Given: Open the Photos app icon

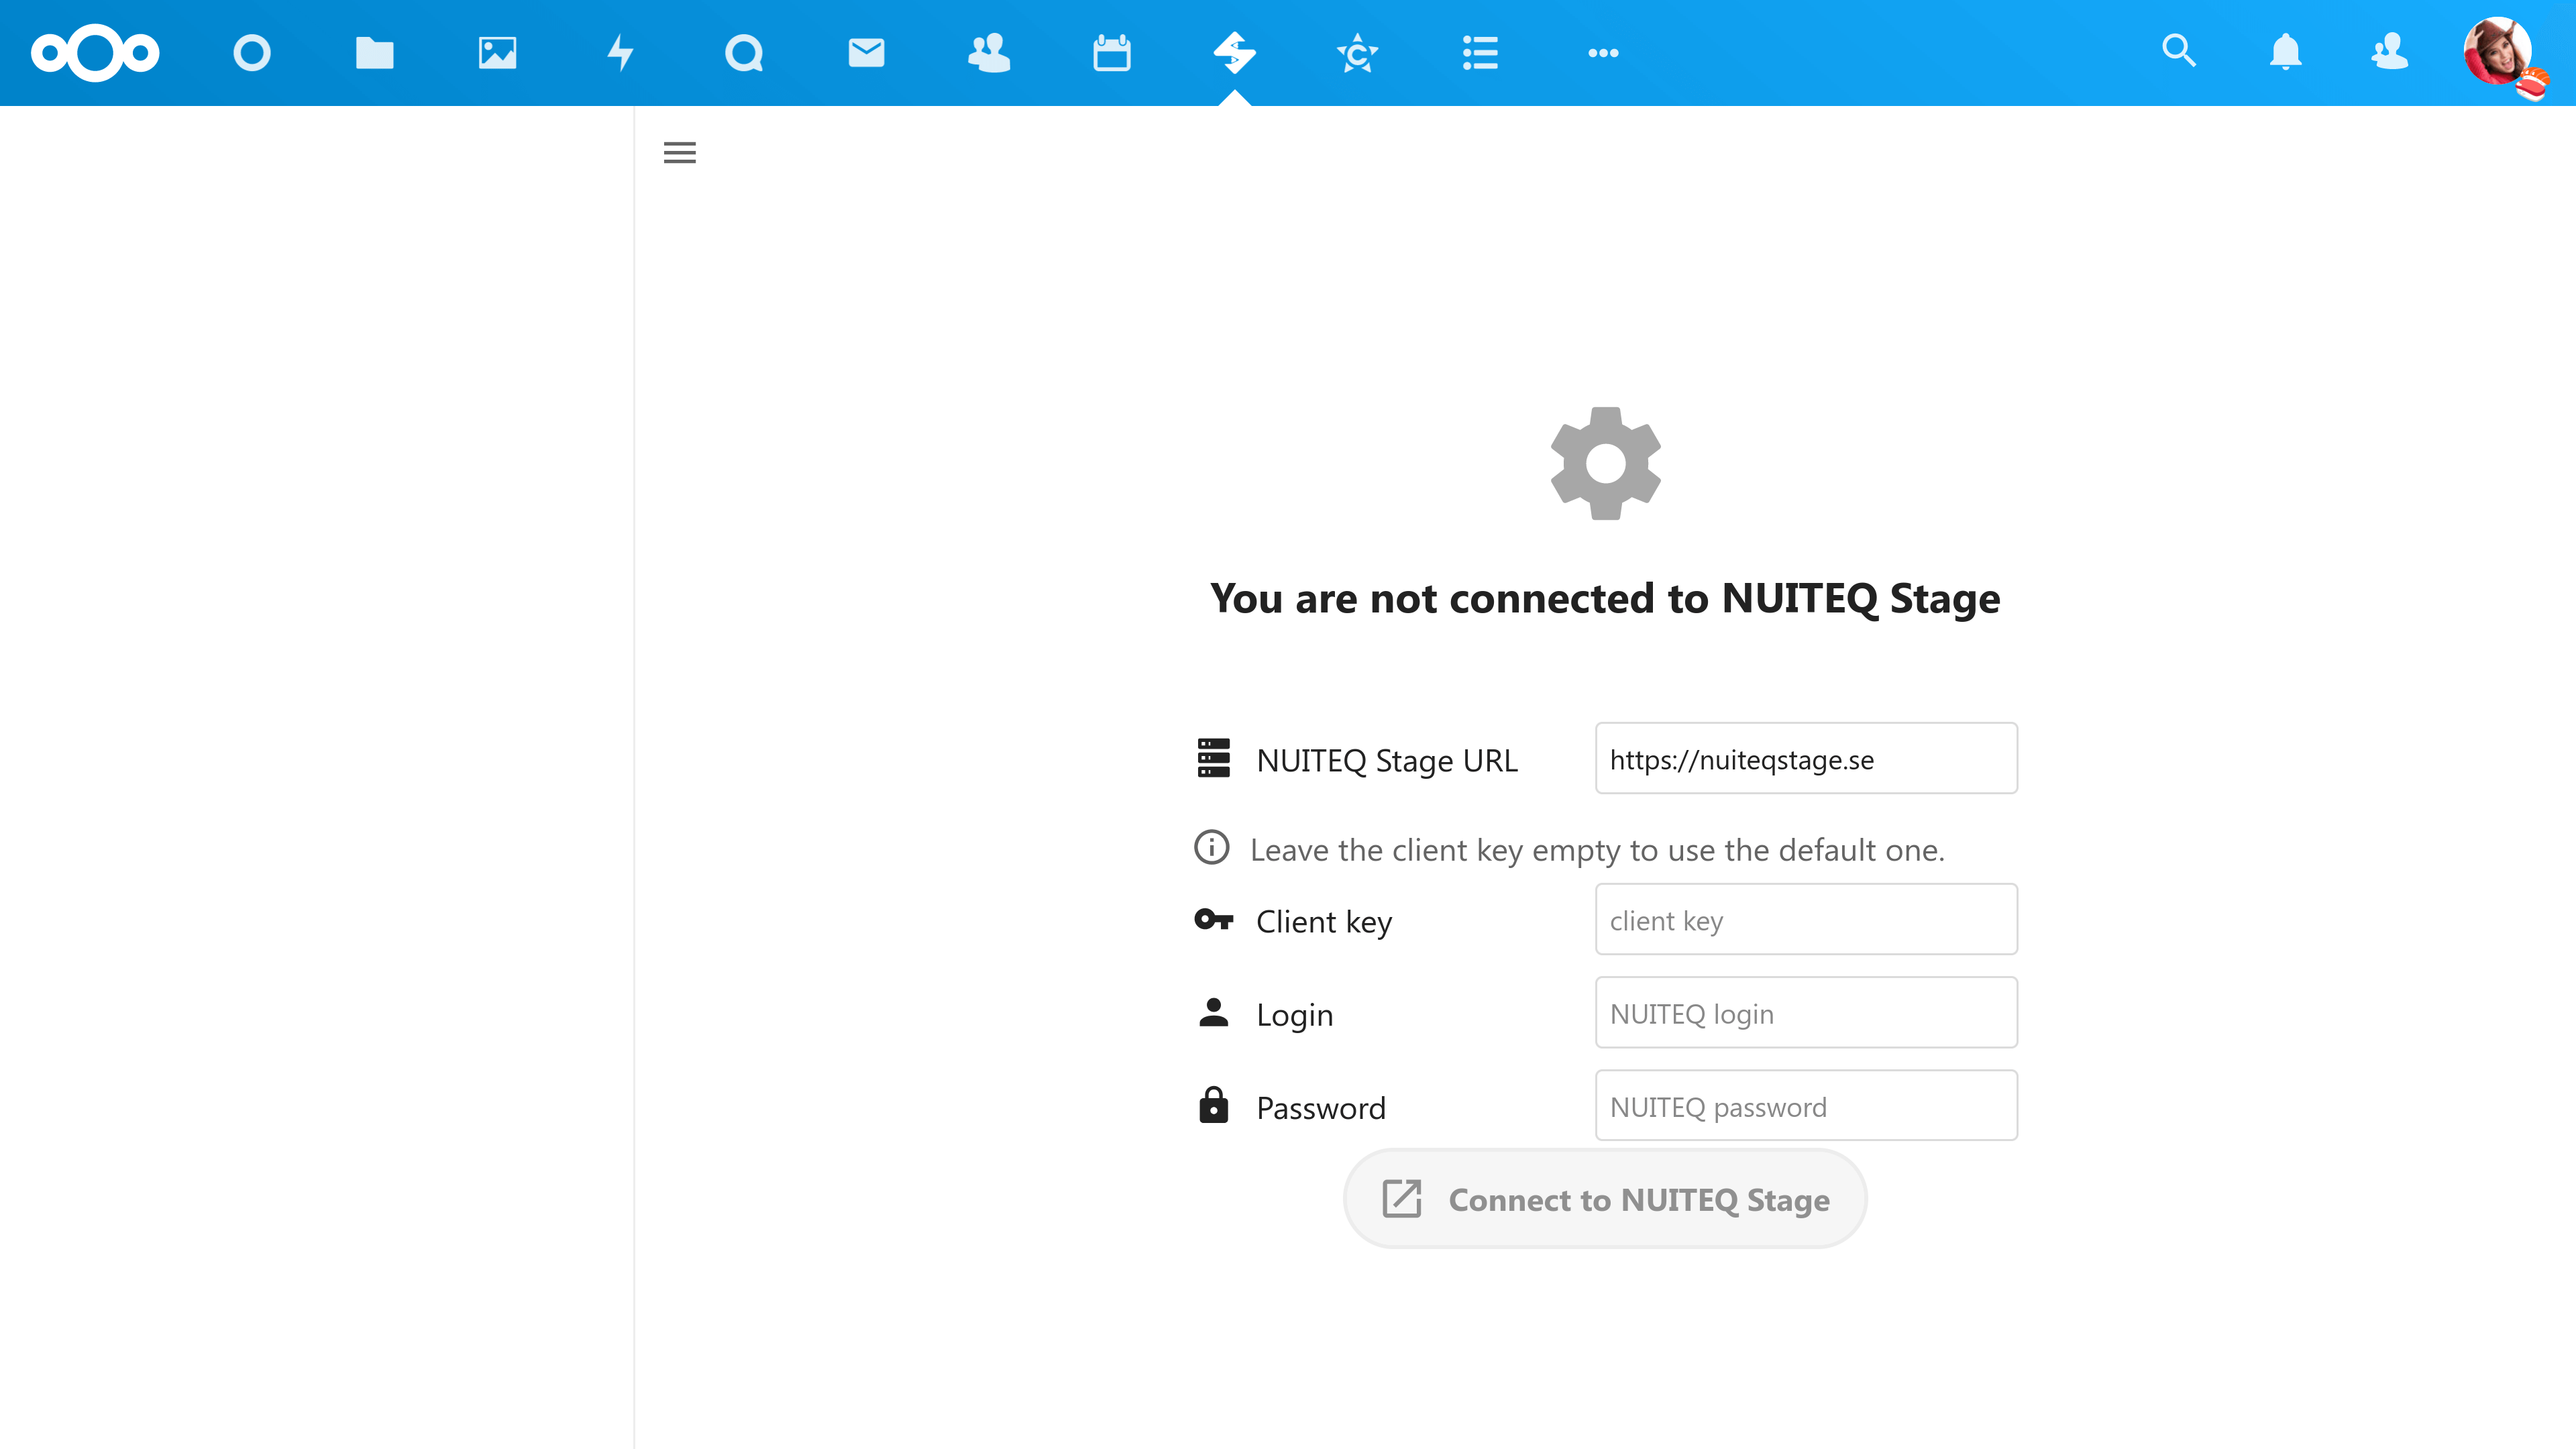Looking at the screenshot, I should click(x=498, y=53).
